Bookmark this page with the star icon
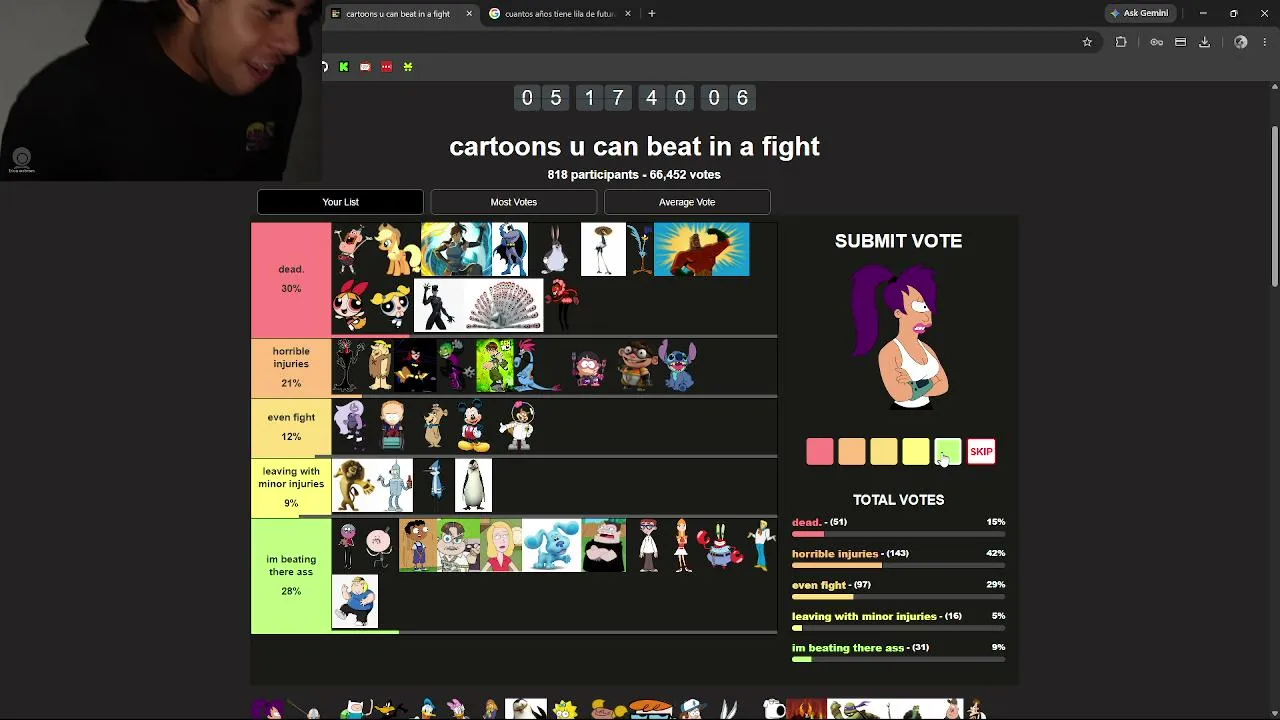Viewport: 1280px width, 720px height. [x=1087, y=42]
